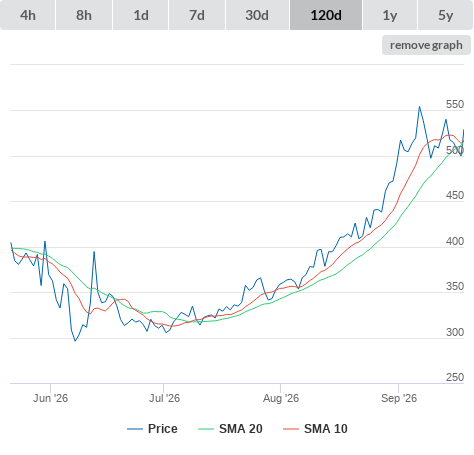Hide the SMA 20 series via legend

click(230, 429)
